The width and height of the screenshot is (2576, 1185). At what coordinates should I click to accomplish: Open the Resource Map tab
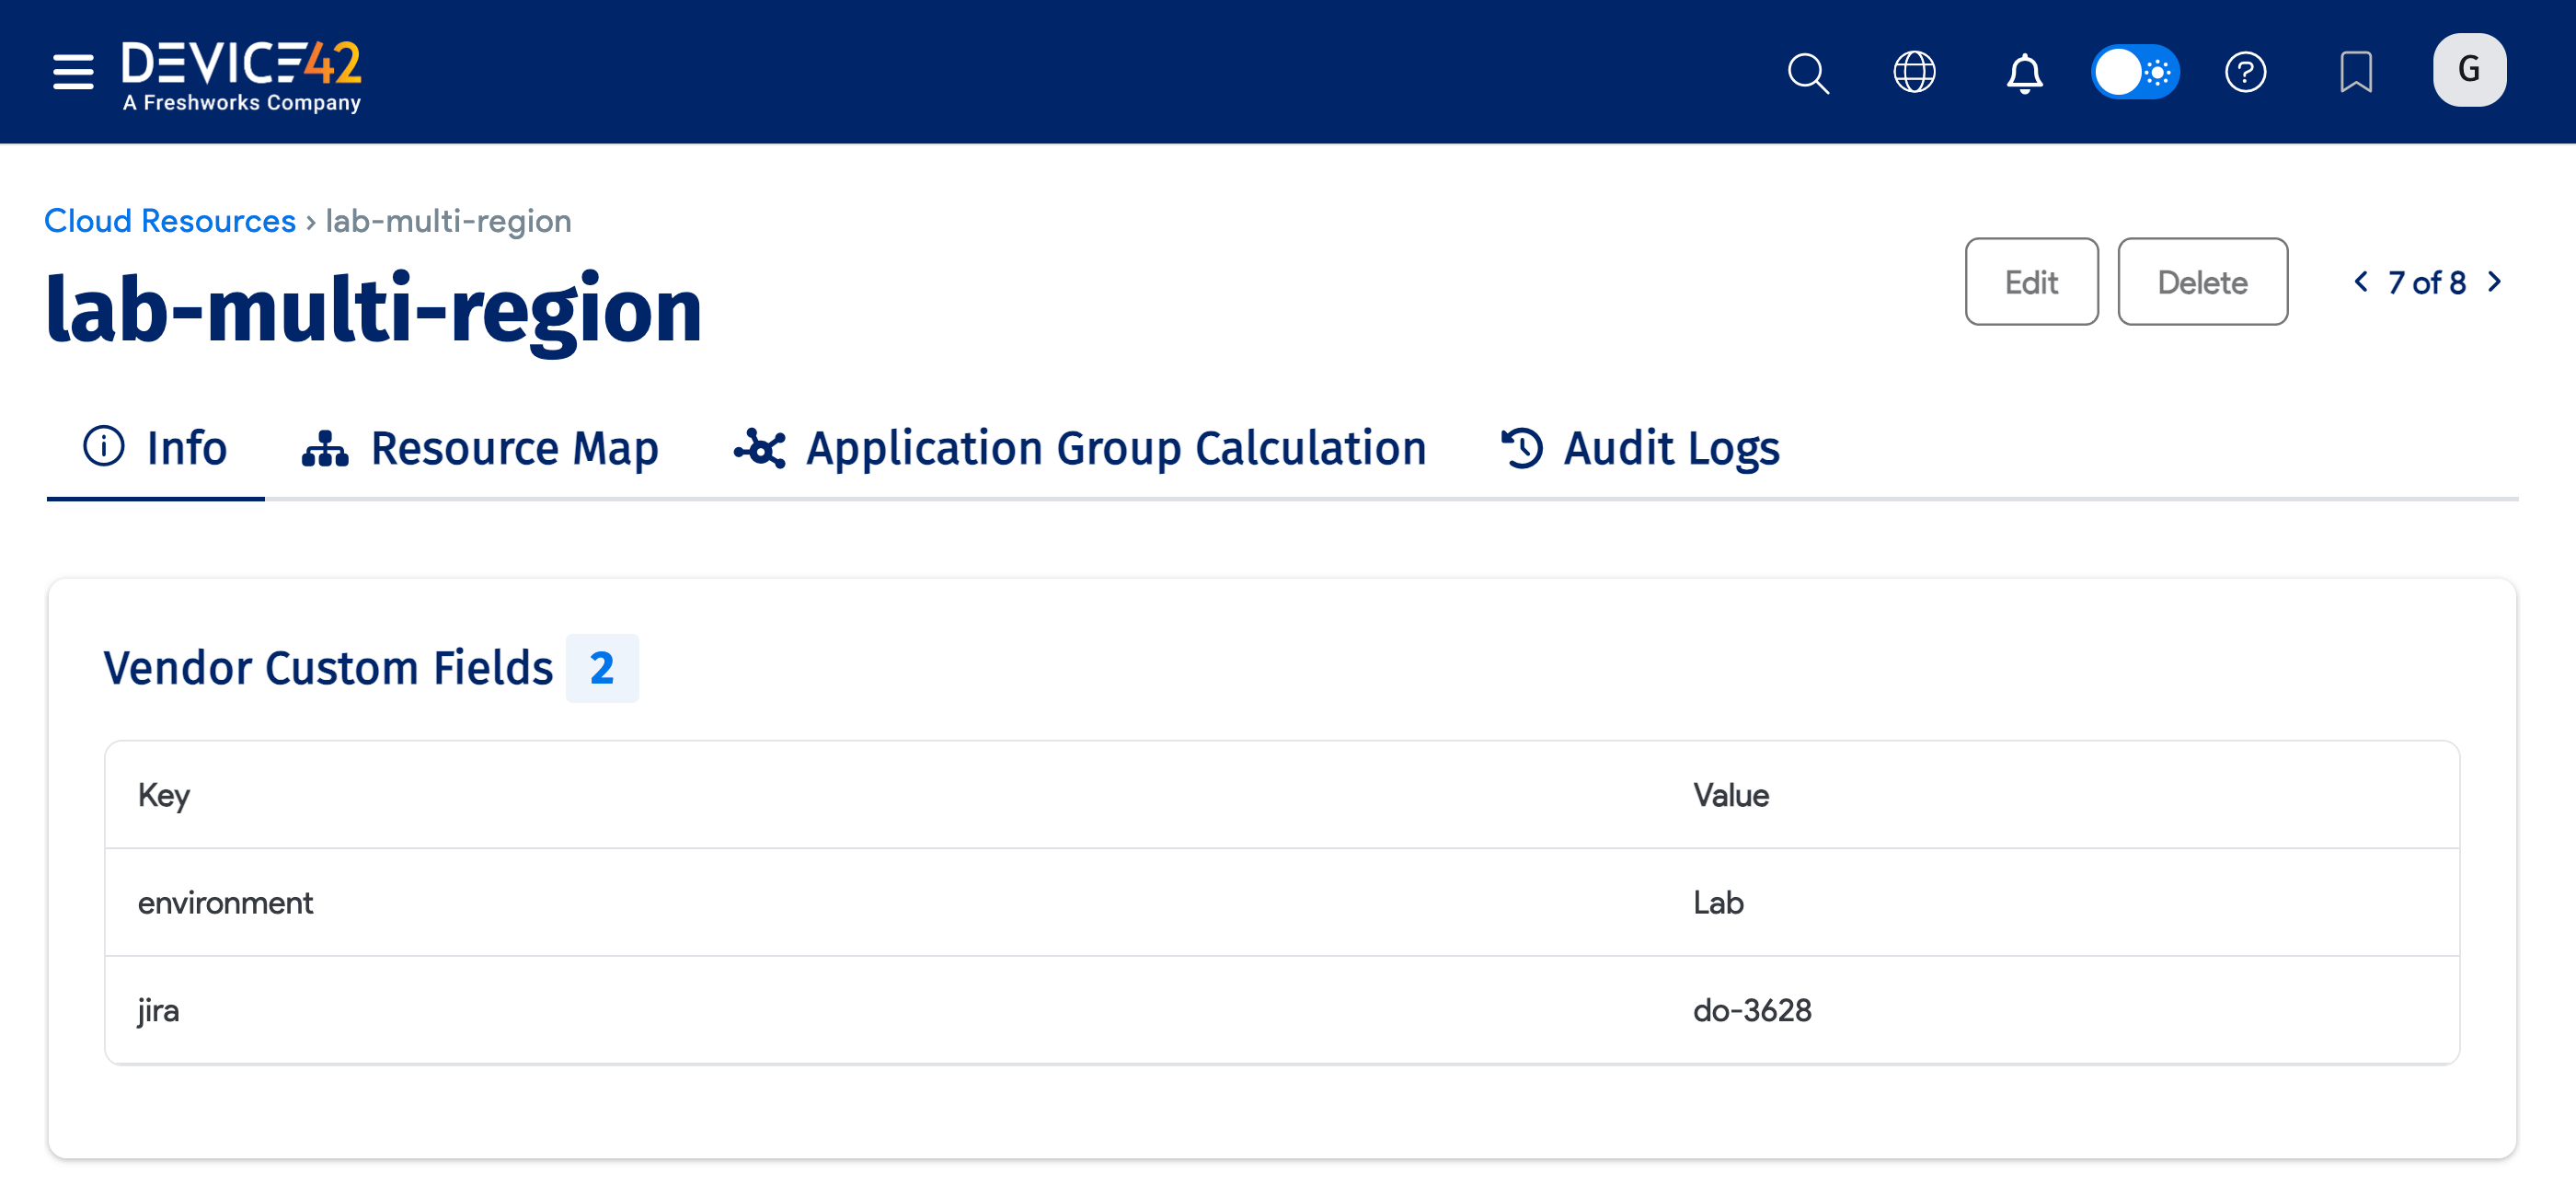click(x=481, y=448)
